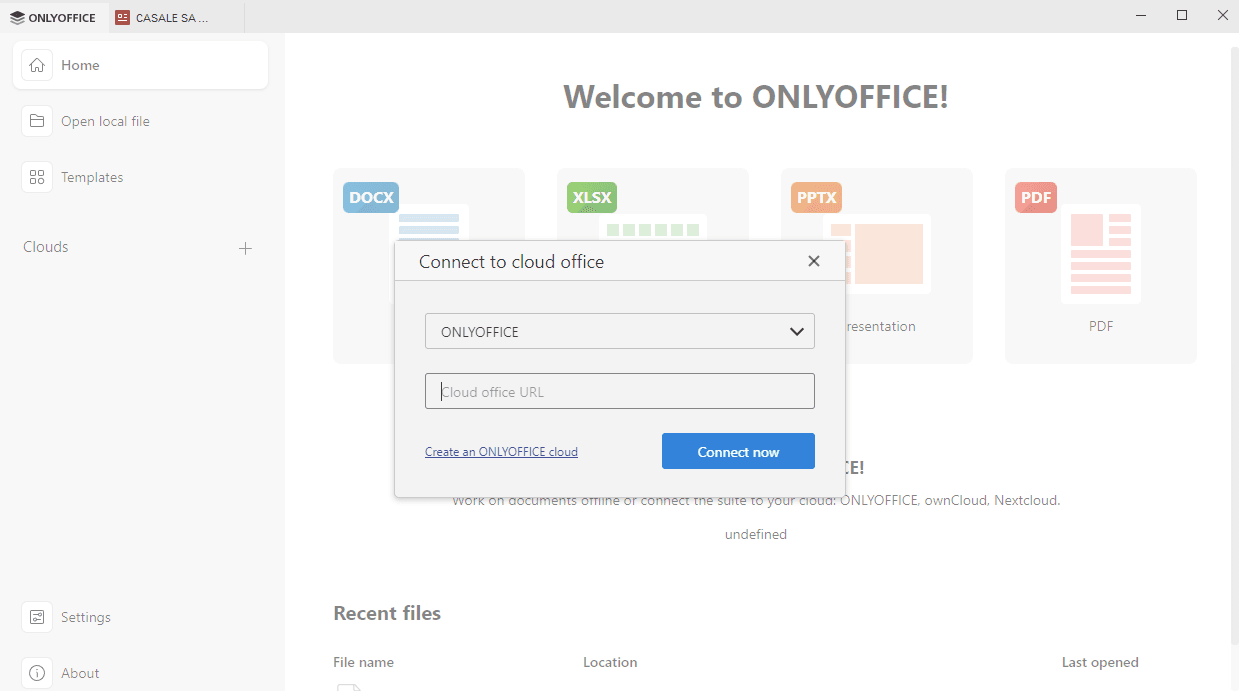
Task: Click the Last opened column header
Action: point(1100,662)
